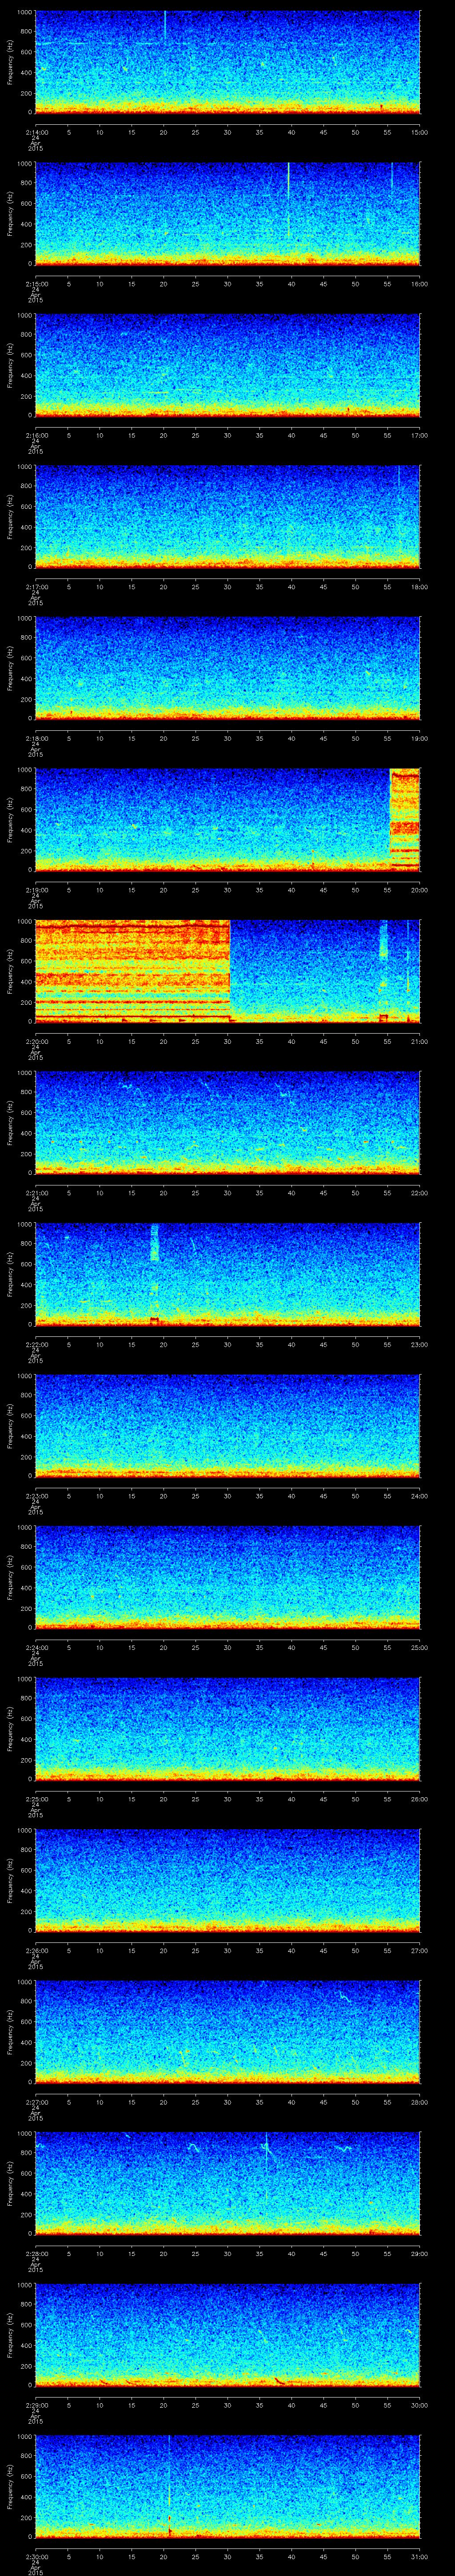The width and height of the screenshot is (455, 2576).
Task: Click the spectrogram panel starting at 2:29:00
Action: (227, 2335)
